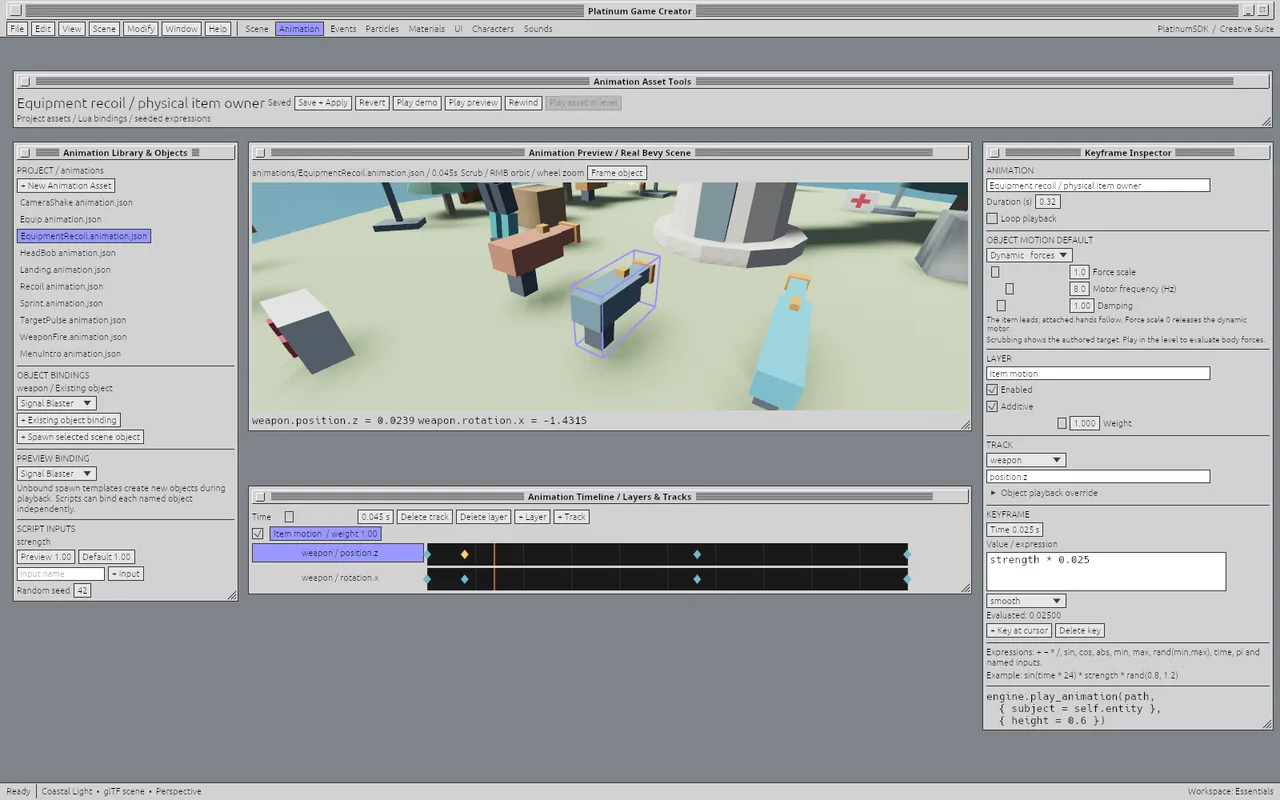Click the Animation Library & Objects title-bar box
The height and width of the screenshot is (800, 1280).
(25, 153)
